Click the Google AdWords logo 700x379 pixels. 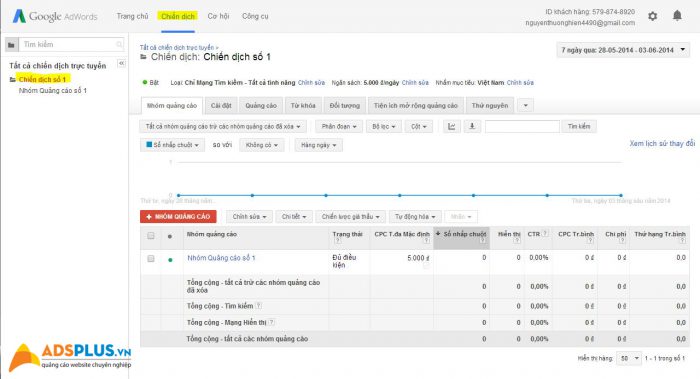point(55,16)
